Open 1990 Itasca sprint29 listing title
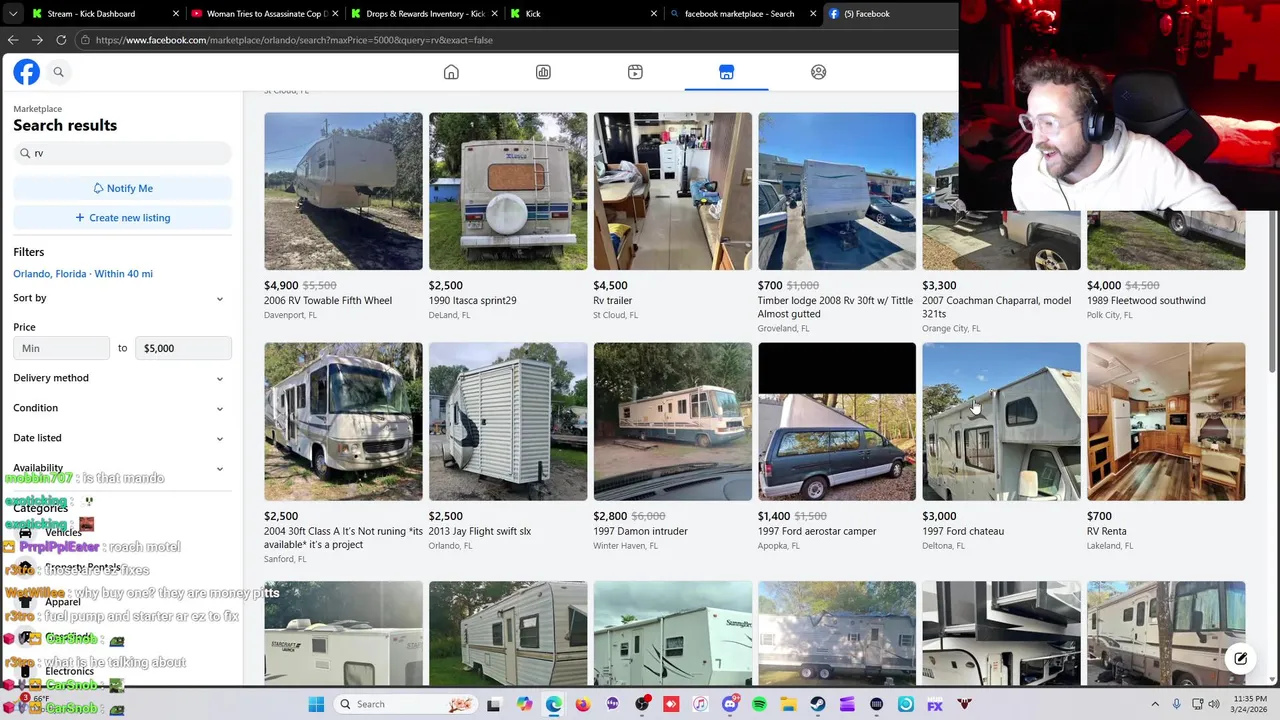 pyautogui.click(x=473, y=301)
